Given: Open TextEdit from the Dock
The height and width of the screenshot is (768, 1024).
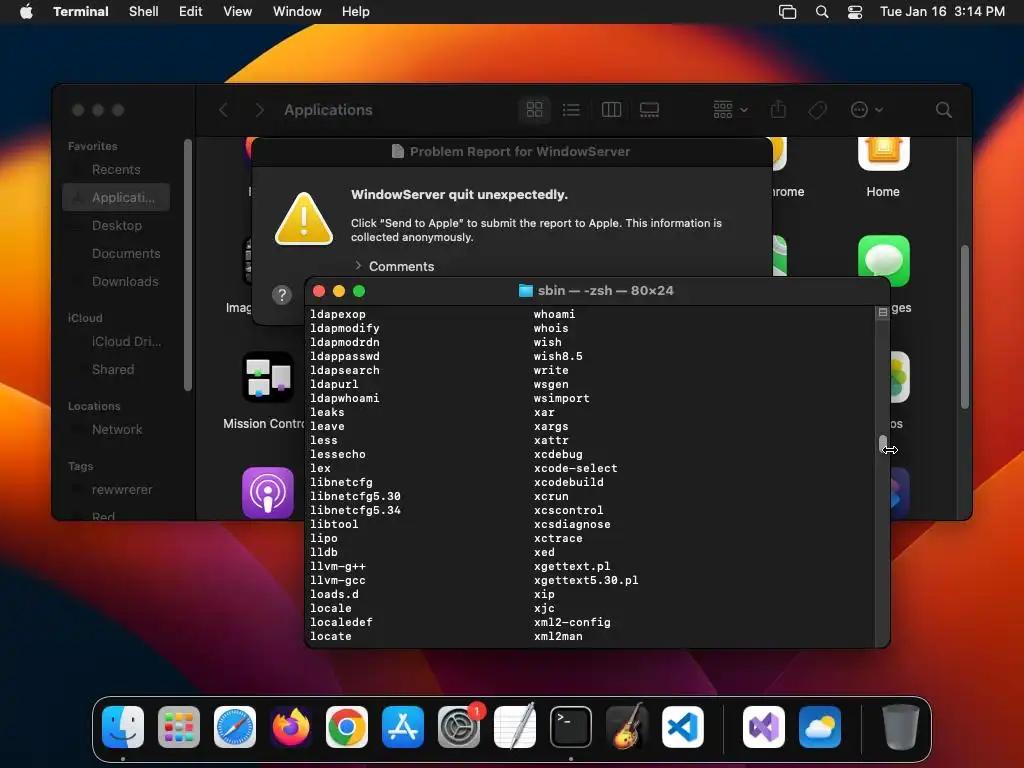Looking at the screenshot, I should [x=515, y=727].
